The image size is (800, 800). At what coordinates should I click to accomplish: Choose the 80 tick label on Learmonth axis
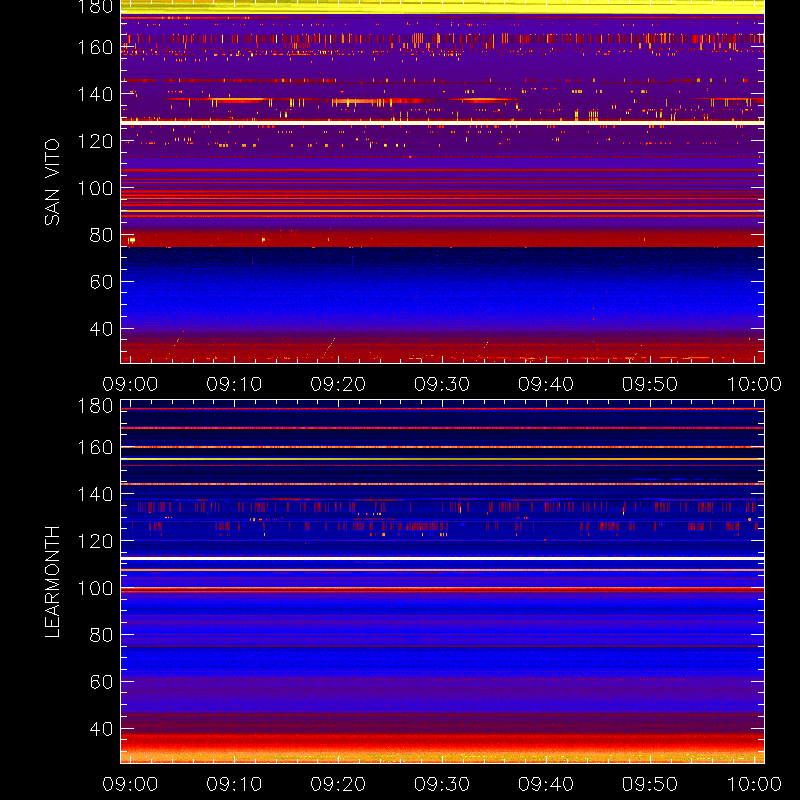point(102,635)
